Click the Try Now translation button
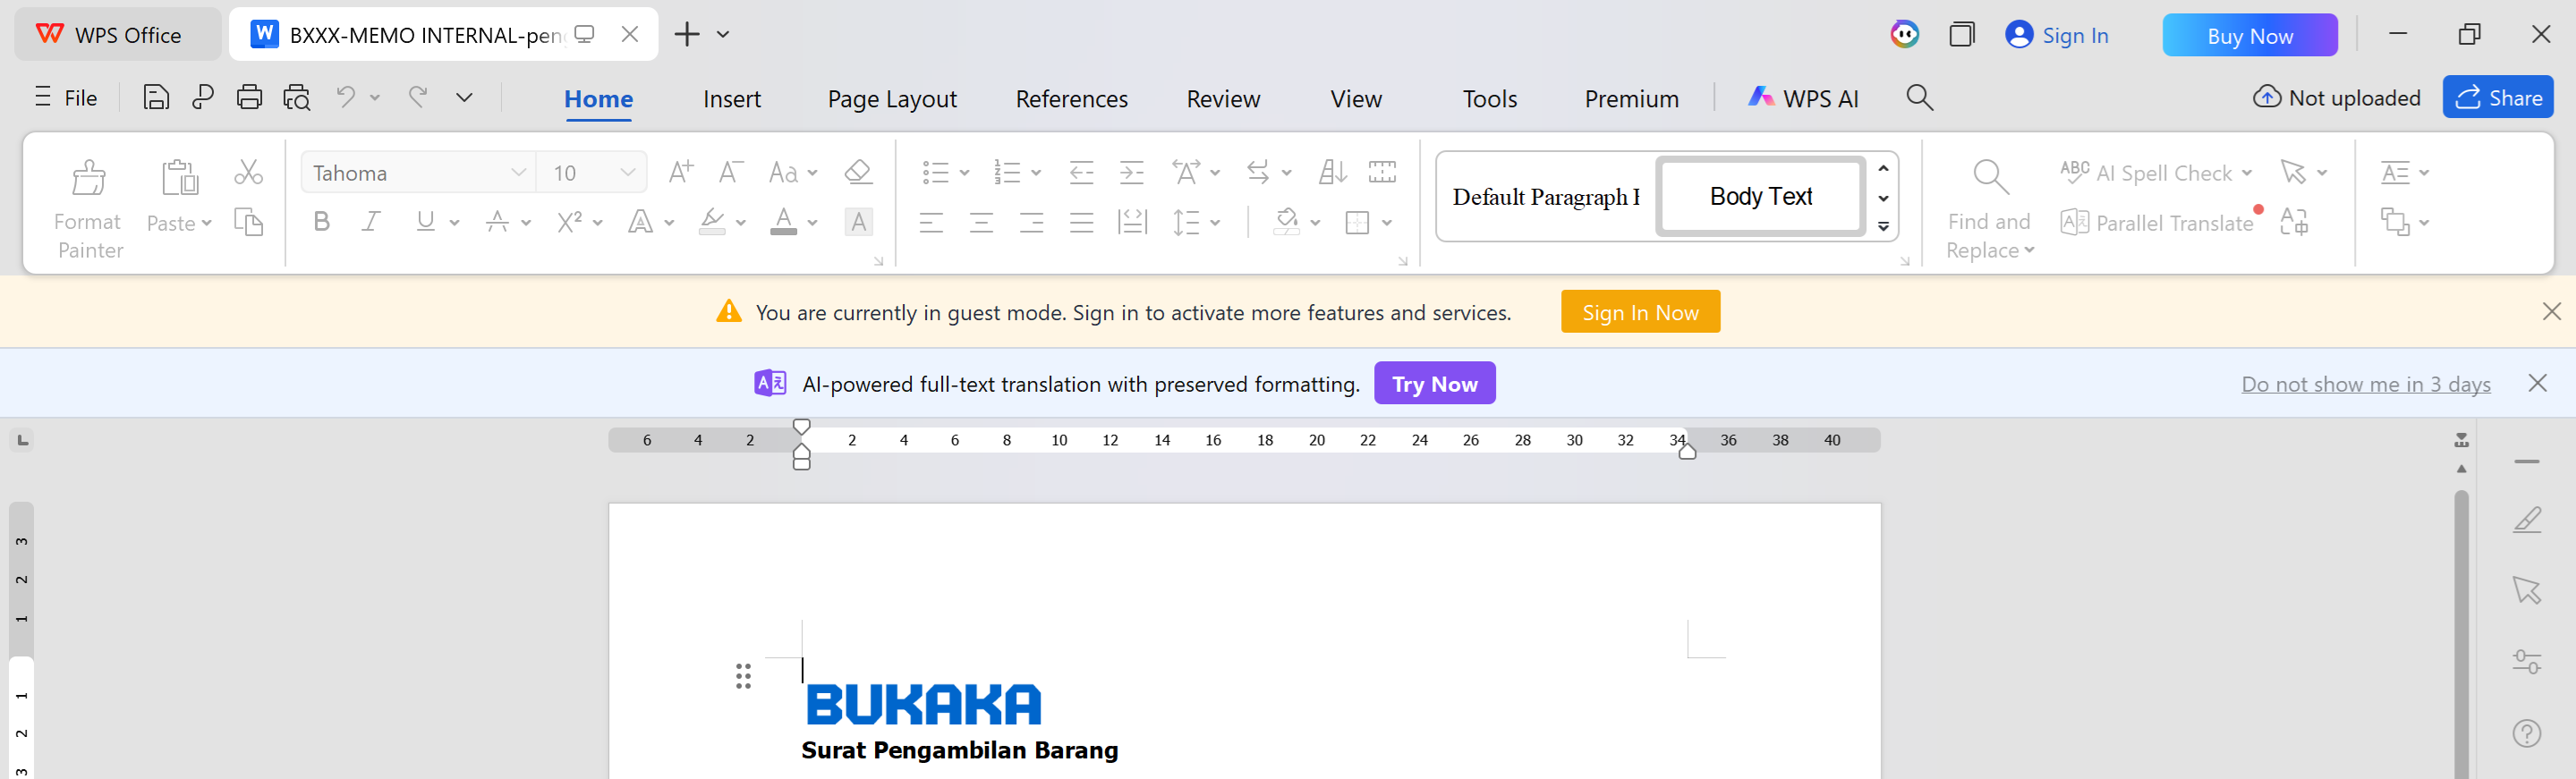The image size is (2576, 779). coord(1434,383)
